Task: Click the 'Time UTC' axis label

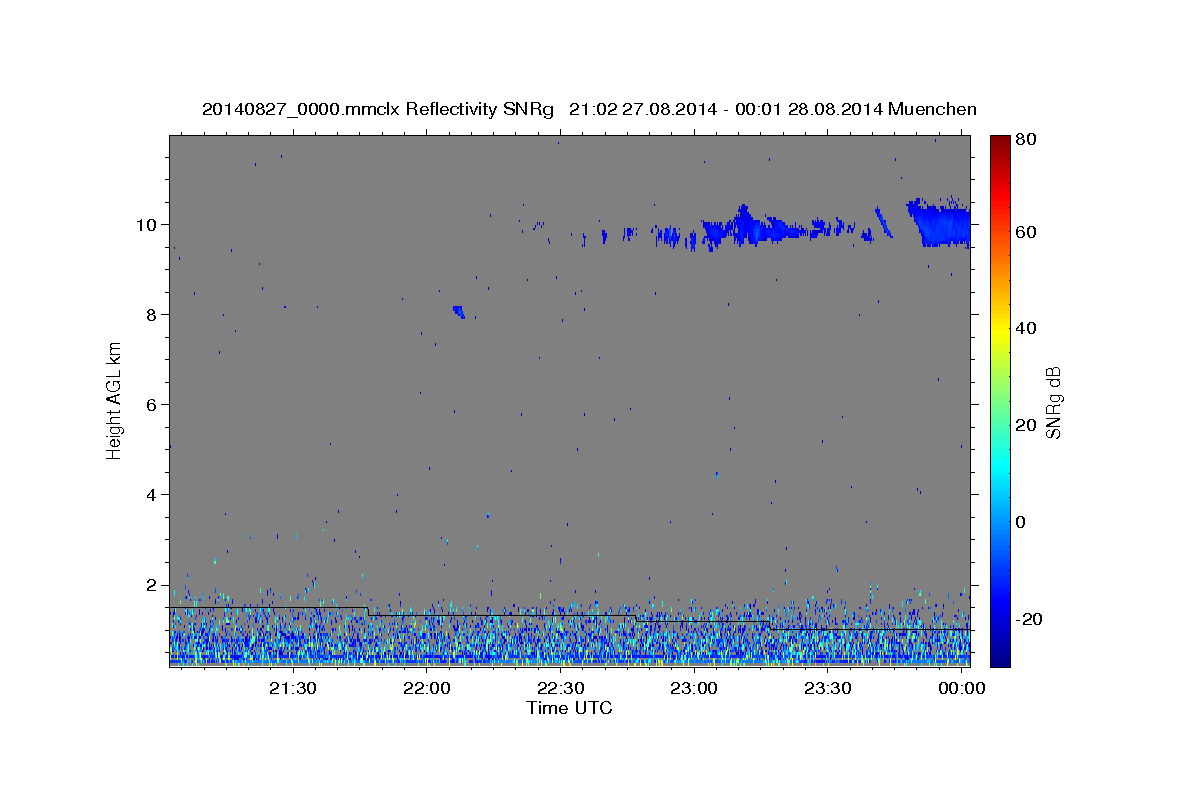Action: pos(569,708)
